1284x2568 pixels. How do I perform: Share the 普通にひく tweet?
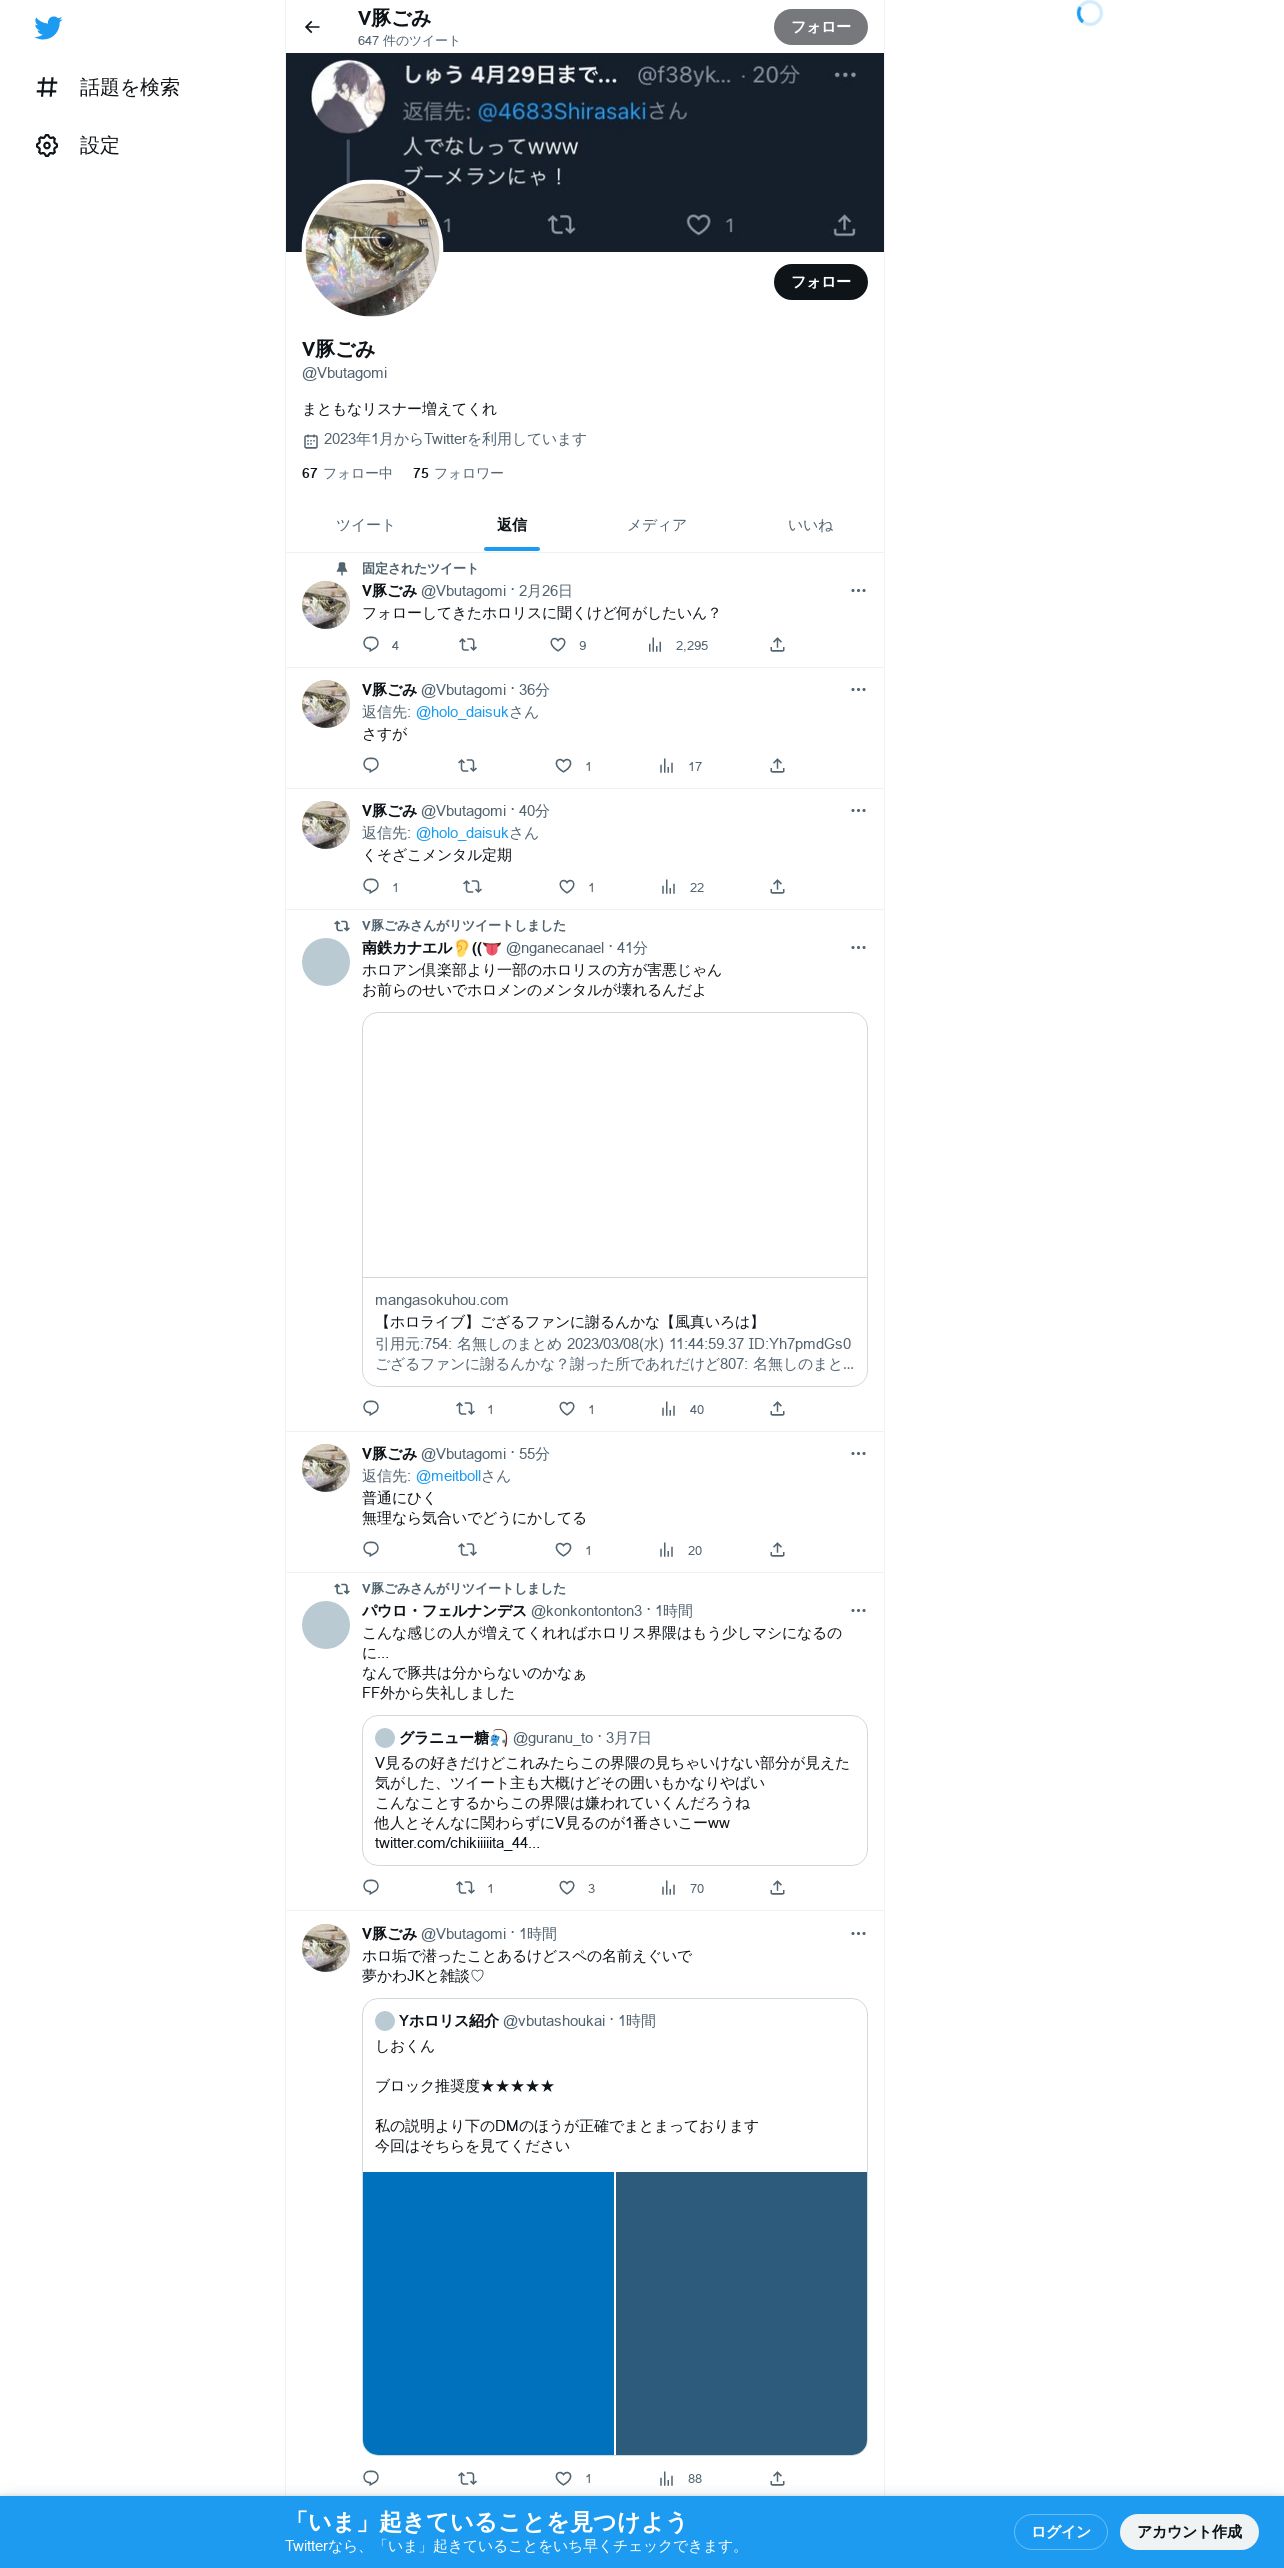777,1550
